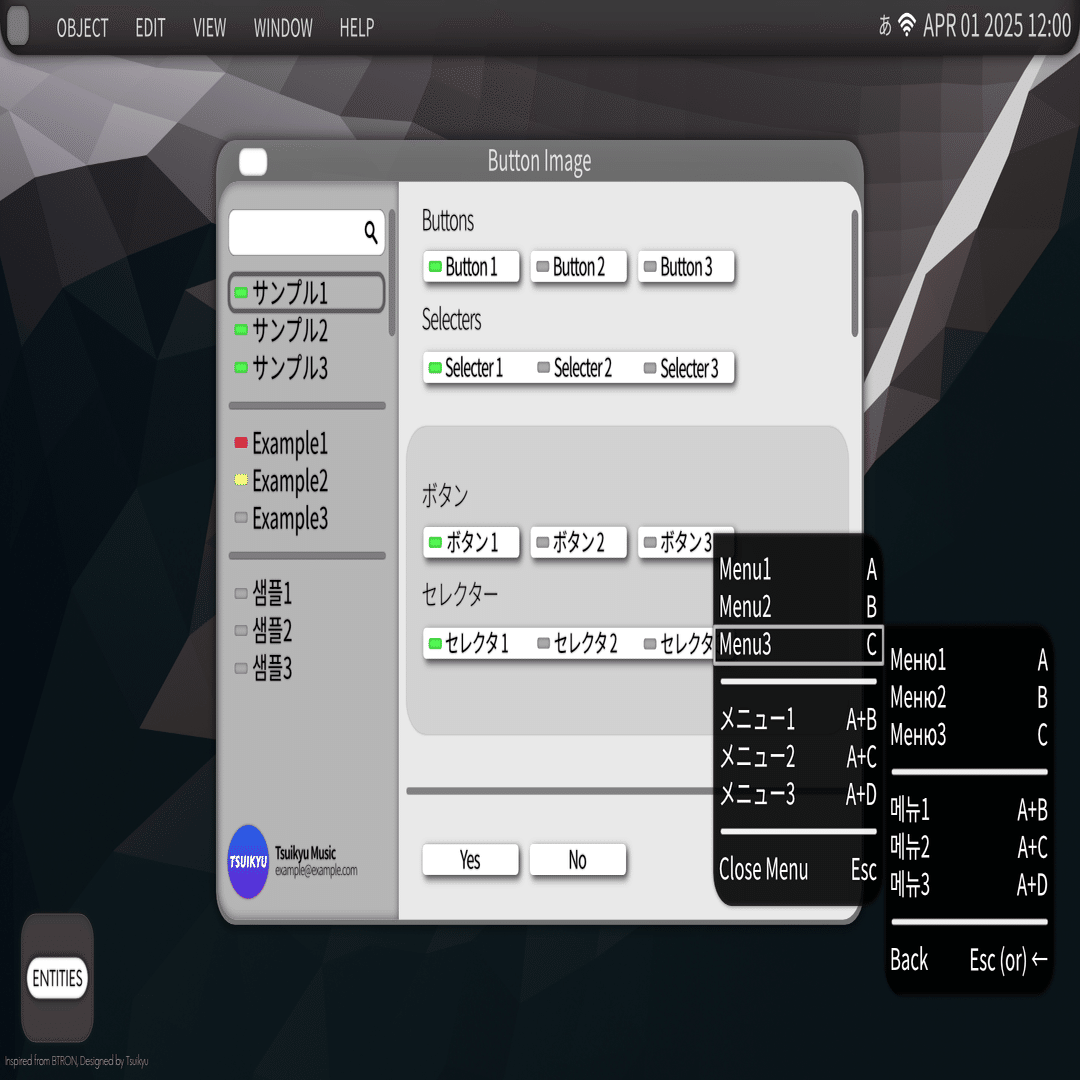Toggle Button2
The height and width of the screenshot is (1080, 1080).
pyautogui.click(x=579, y=267)
